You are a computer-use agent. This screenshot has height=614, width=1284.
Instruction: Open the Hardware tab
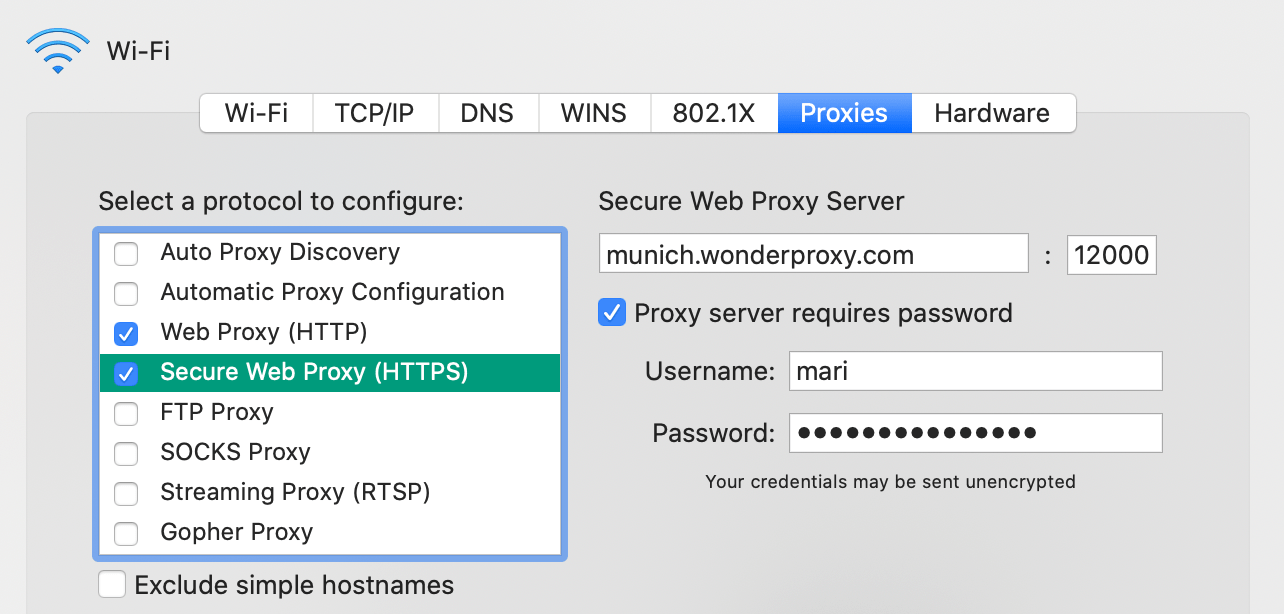tap(993, 112)
